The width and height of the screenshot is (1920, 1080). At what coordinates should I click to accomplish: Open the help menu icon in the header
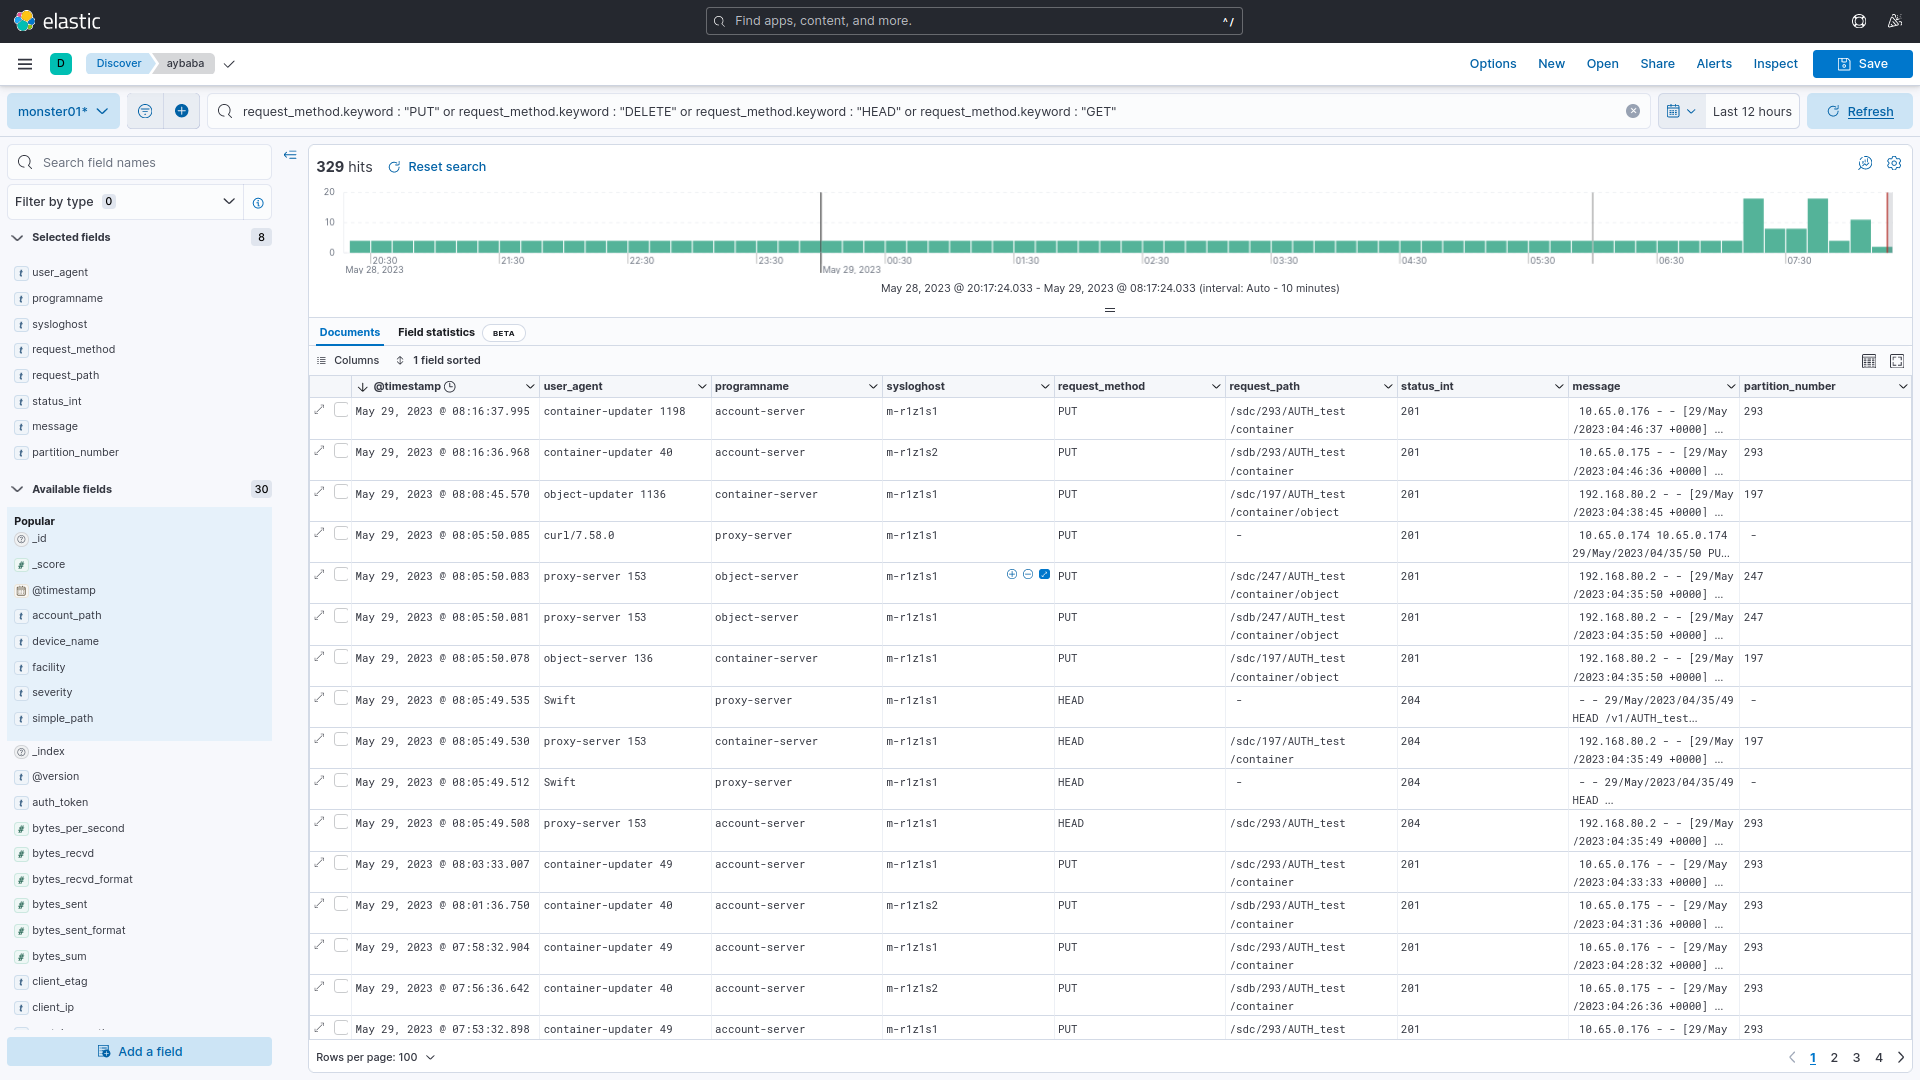click(x=1859, y=21)
